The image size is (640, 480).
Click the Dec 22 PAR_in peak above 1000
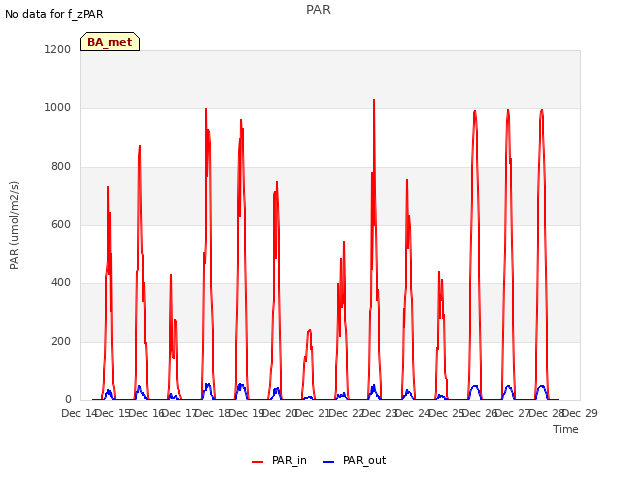click(x=374, y=100)
